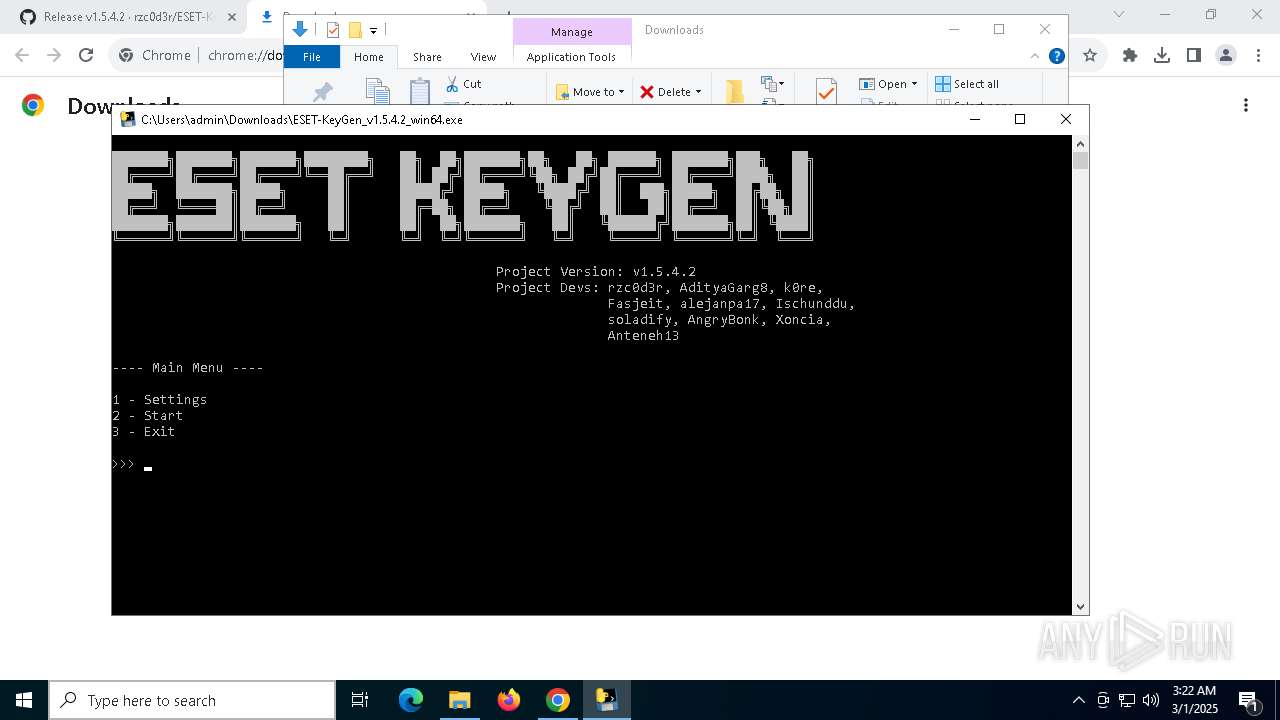1280x720 pixels.
Task: Open the Application Tools ribbon tab
Action: point(571,57)
